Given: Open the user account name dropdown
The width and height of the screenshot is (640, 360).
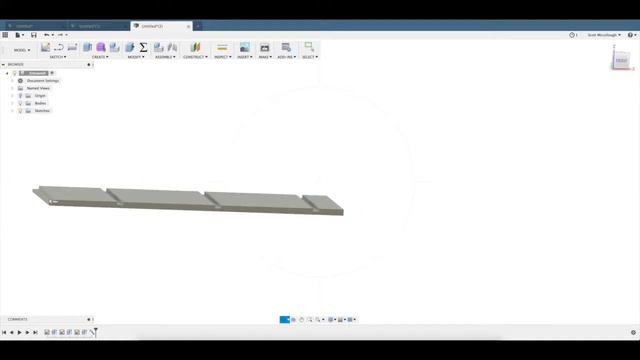Looking at the screenshot, I should tap(604, 35).
